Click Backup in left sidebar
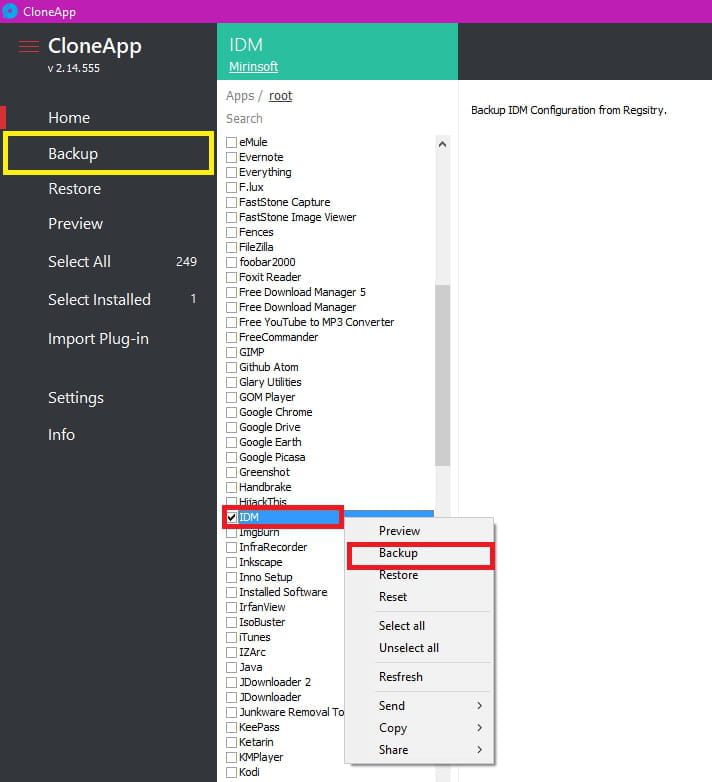Screen dimensions: 712x782 point(73,154)
